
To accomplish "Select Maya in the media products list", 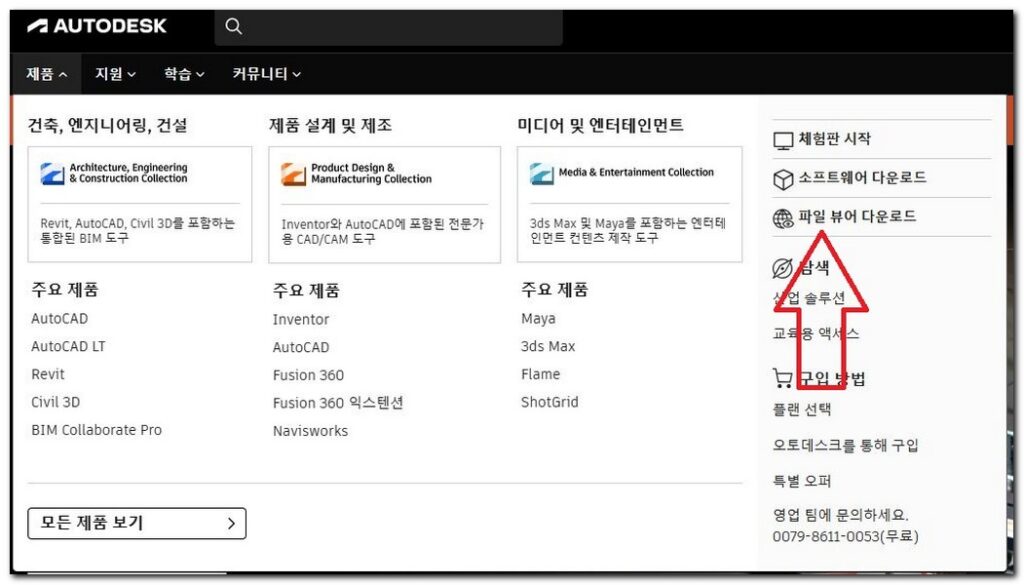I will pyautogui.click(x=537, y=318).
